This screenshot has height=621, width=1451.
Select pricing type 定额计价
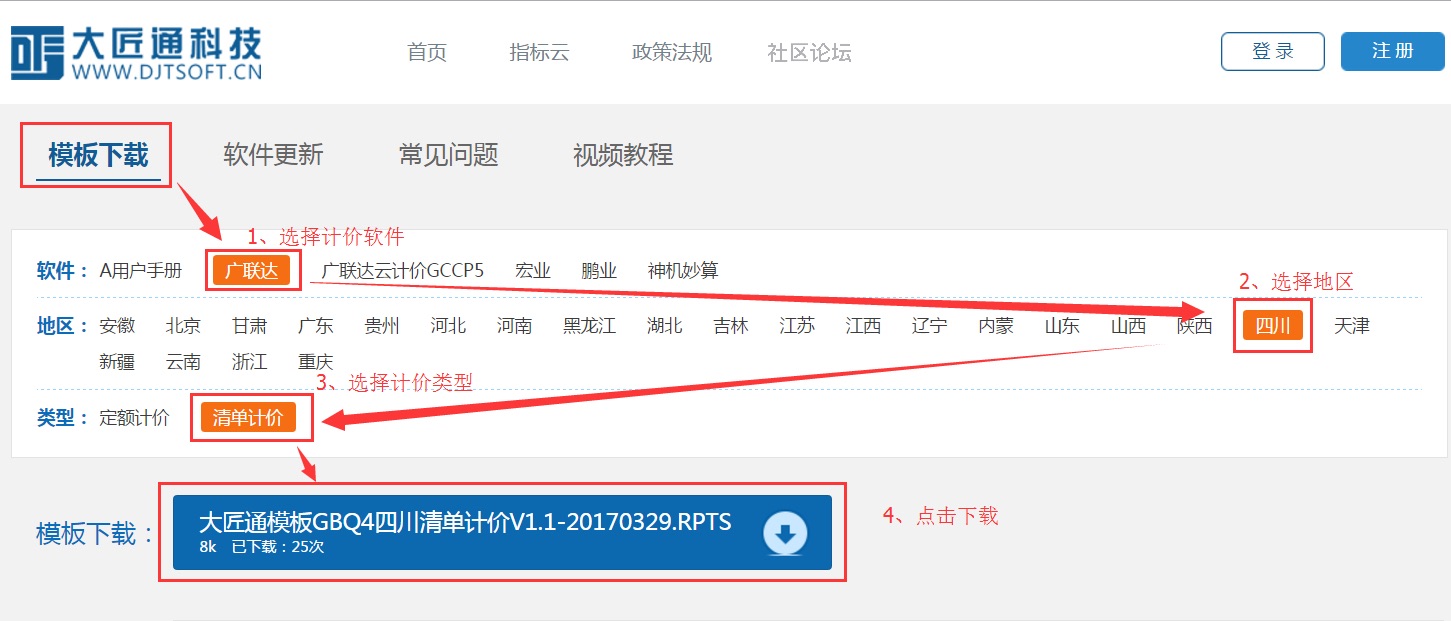134,417
